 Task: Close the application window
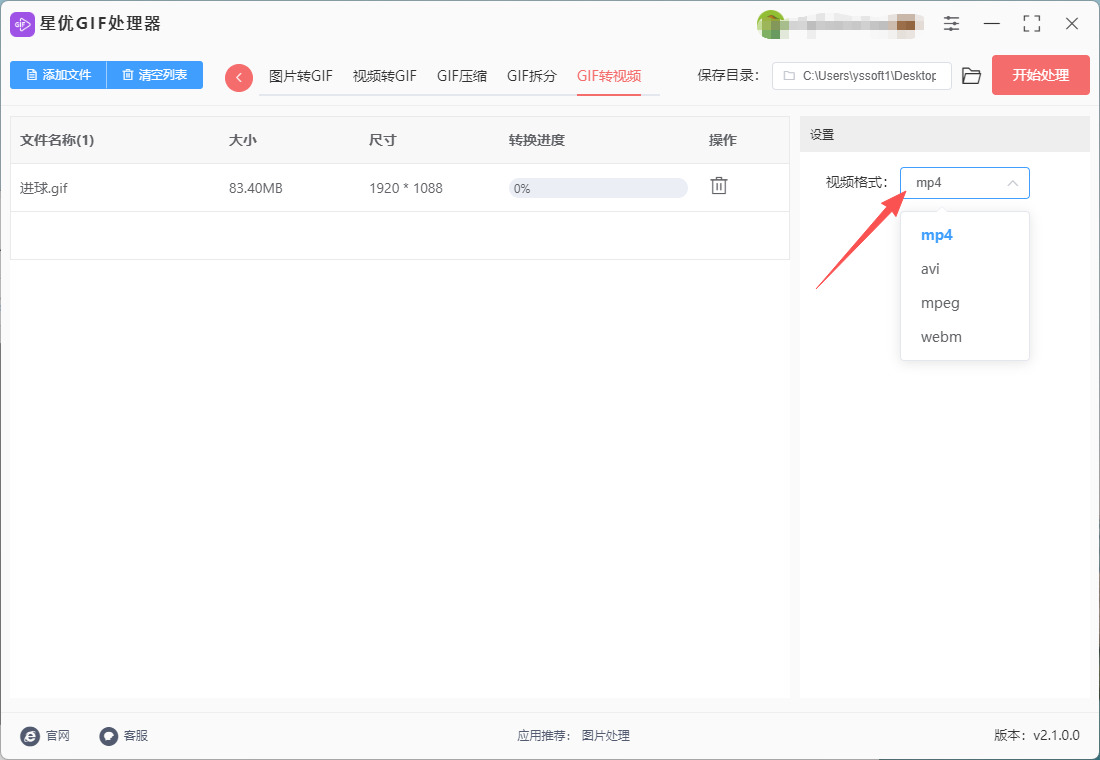tap(1071, 24)
